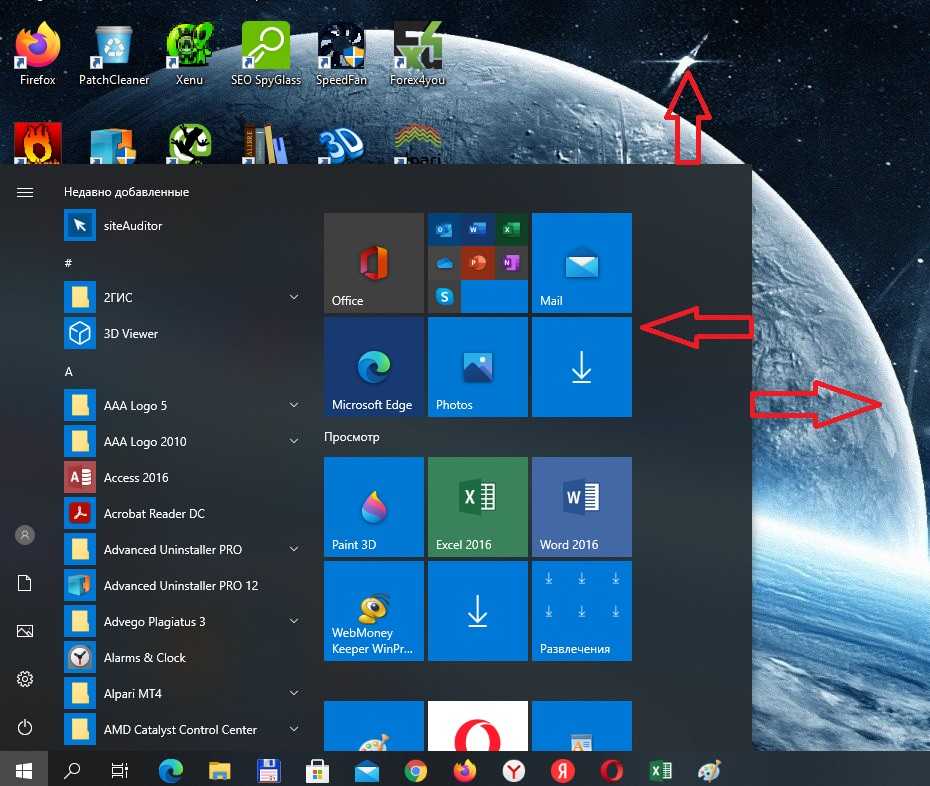Expand the hamburger menu in Start

[25, 192]
